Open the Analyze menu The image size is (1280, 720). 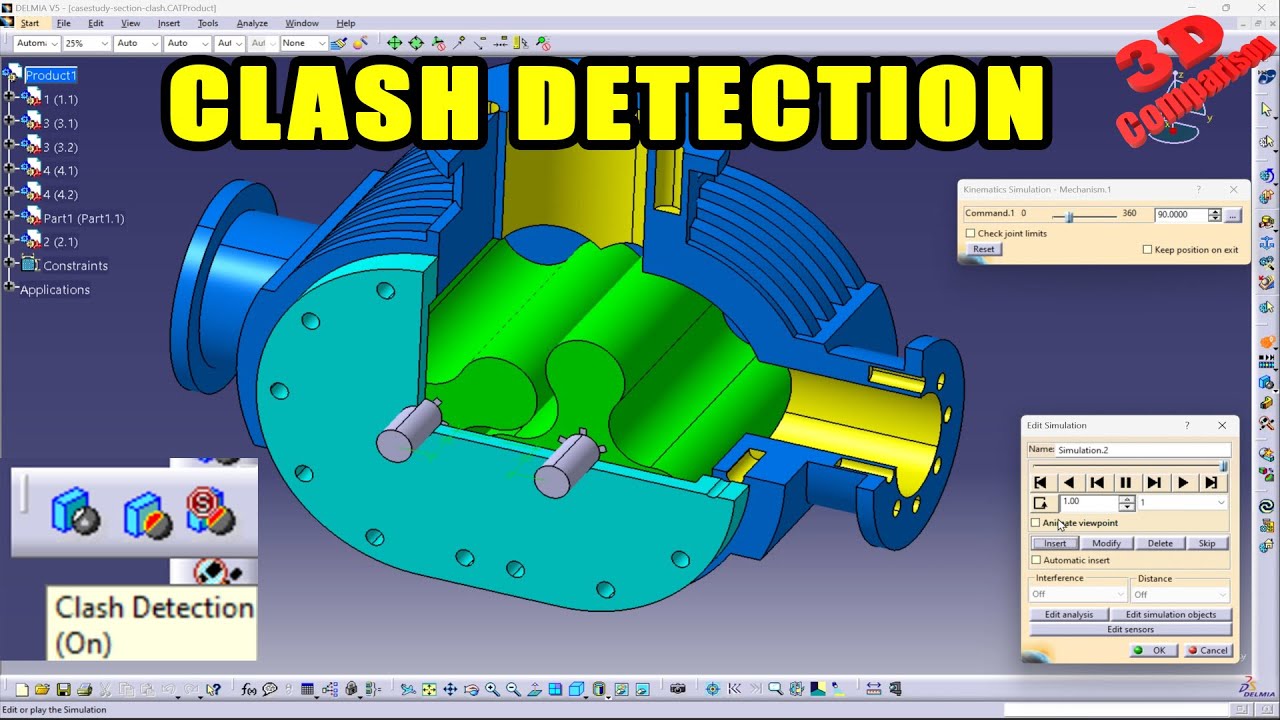click(x=252, y=23)
